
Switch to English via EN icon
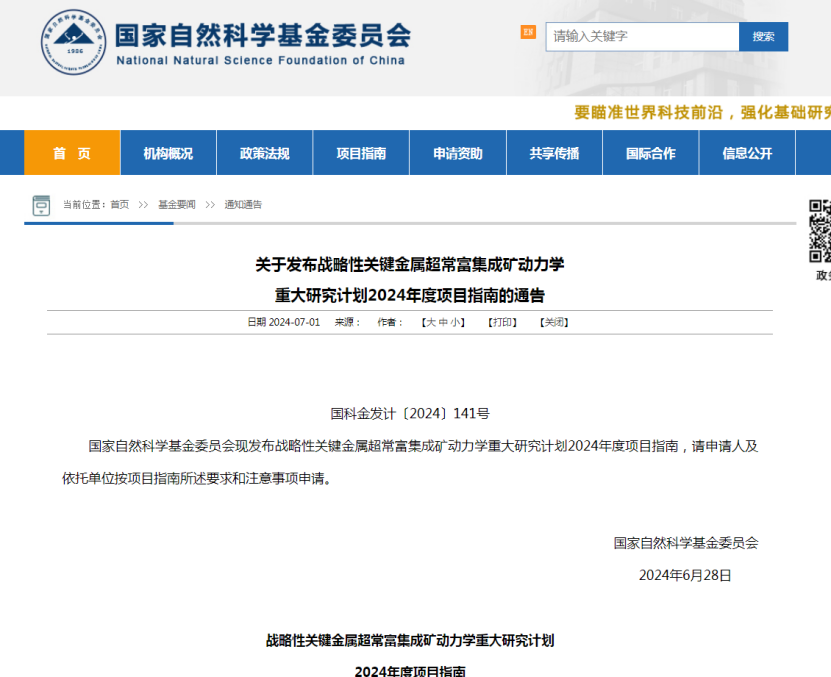[x=528, y=32]
